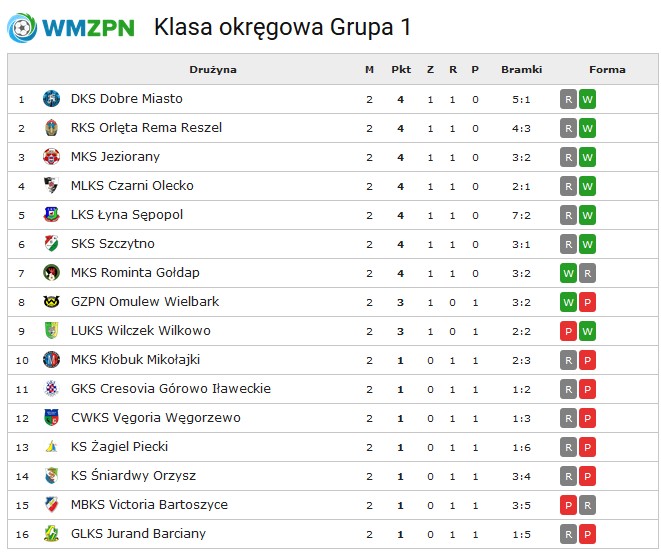661x556 pixels.
Task: Click red P form badge for Omulew Wielbark
Action: 587,302
